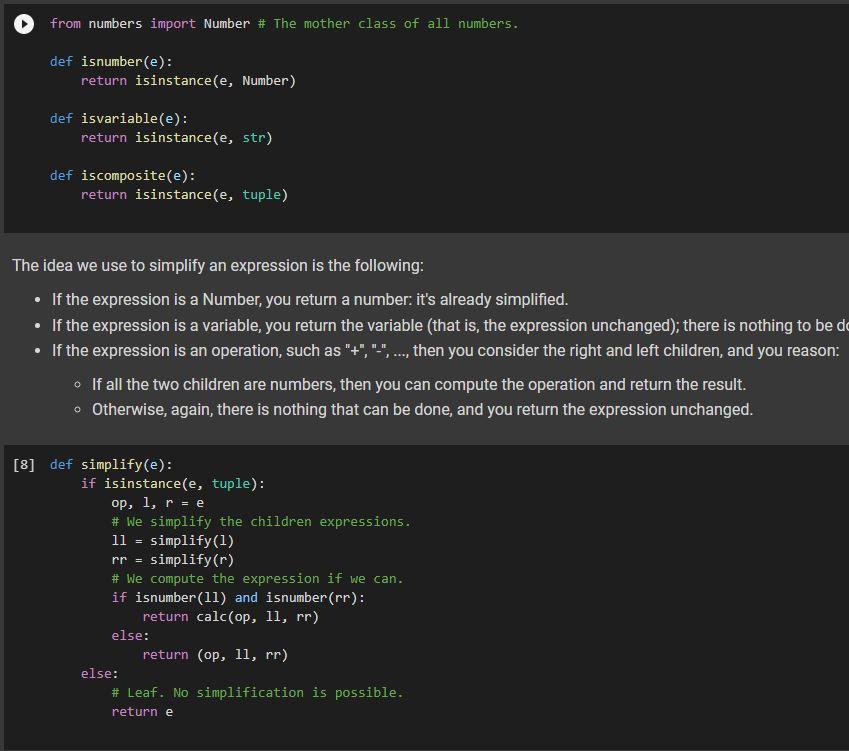Click the isnumber function definition

113,61
